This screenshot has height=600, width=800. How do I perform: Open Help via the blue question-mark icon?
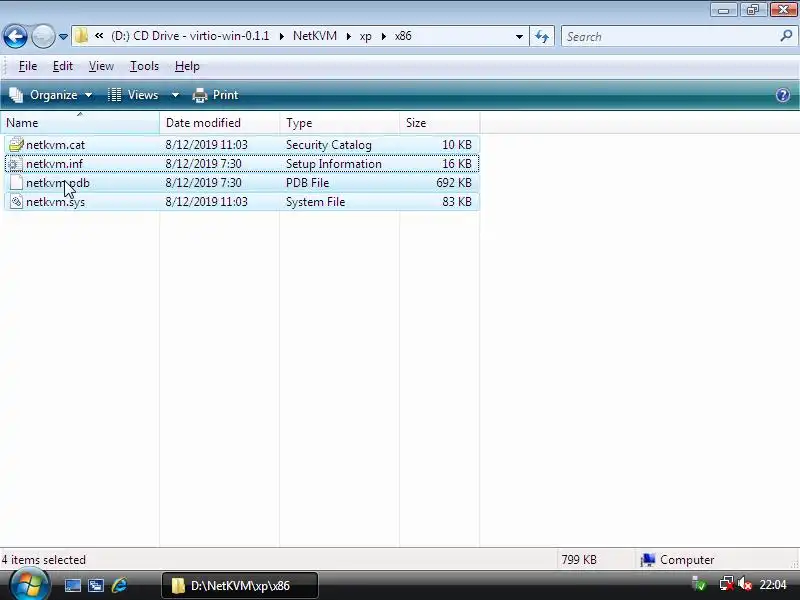pos(783,95)
